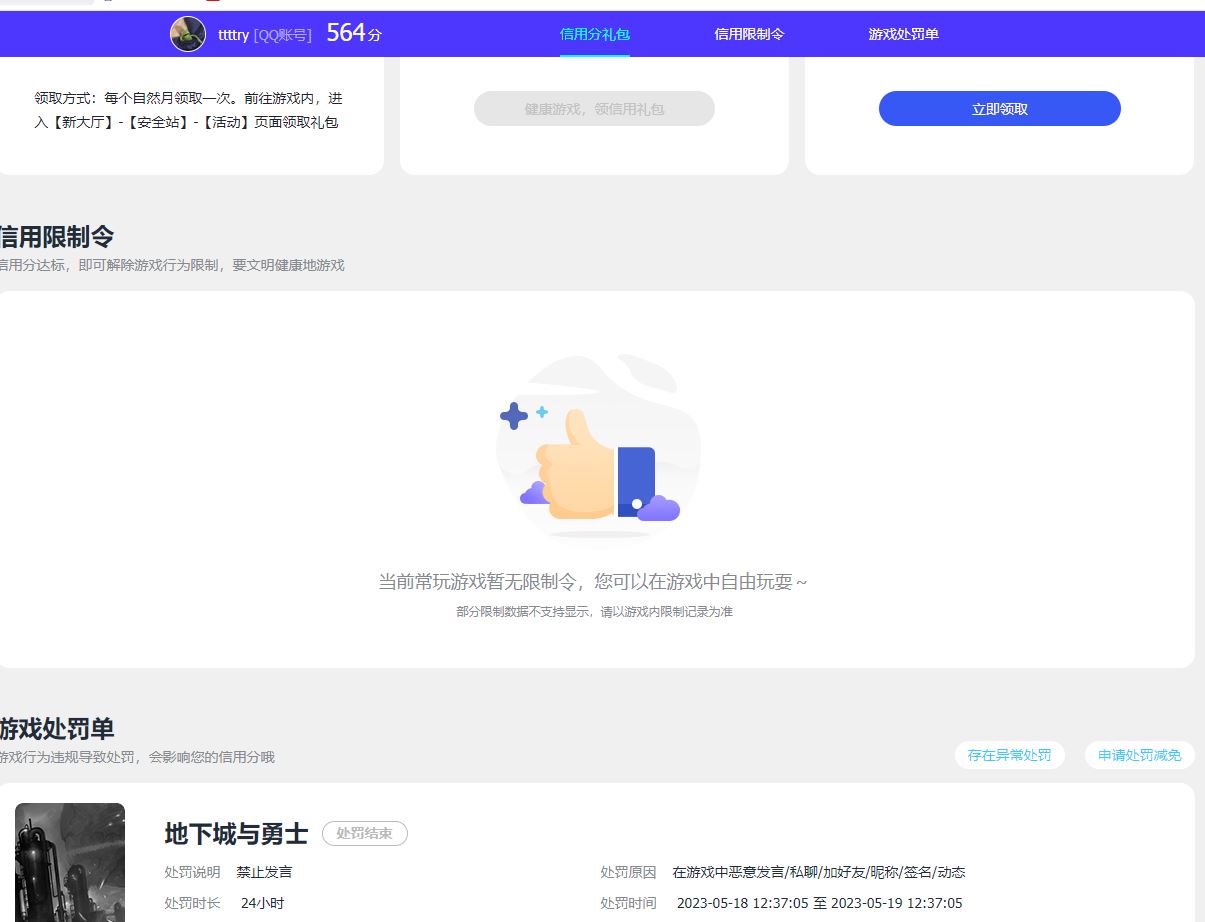Open the 地下城与勇士 game artwork thumbnail
Viewport: 1205px width, 922px height.
[x=69, y=860]
